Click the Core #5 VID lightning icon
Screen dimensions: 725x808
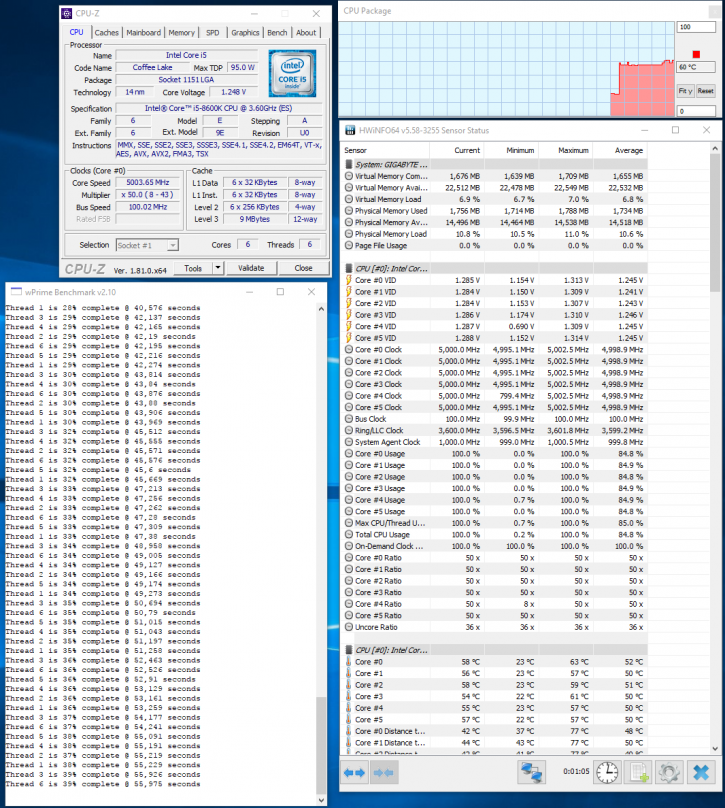coord(349,338)
